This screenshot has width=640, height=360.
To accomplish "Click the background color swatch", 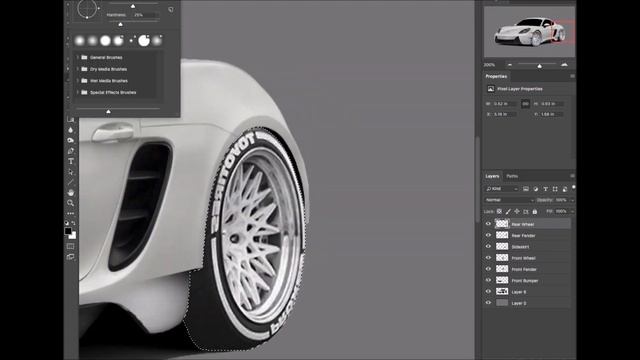I will click(73, 236).
